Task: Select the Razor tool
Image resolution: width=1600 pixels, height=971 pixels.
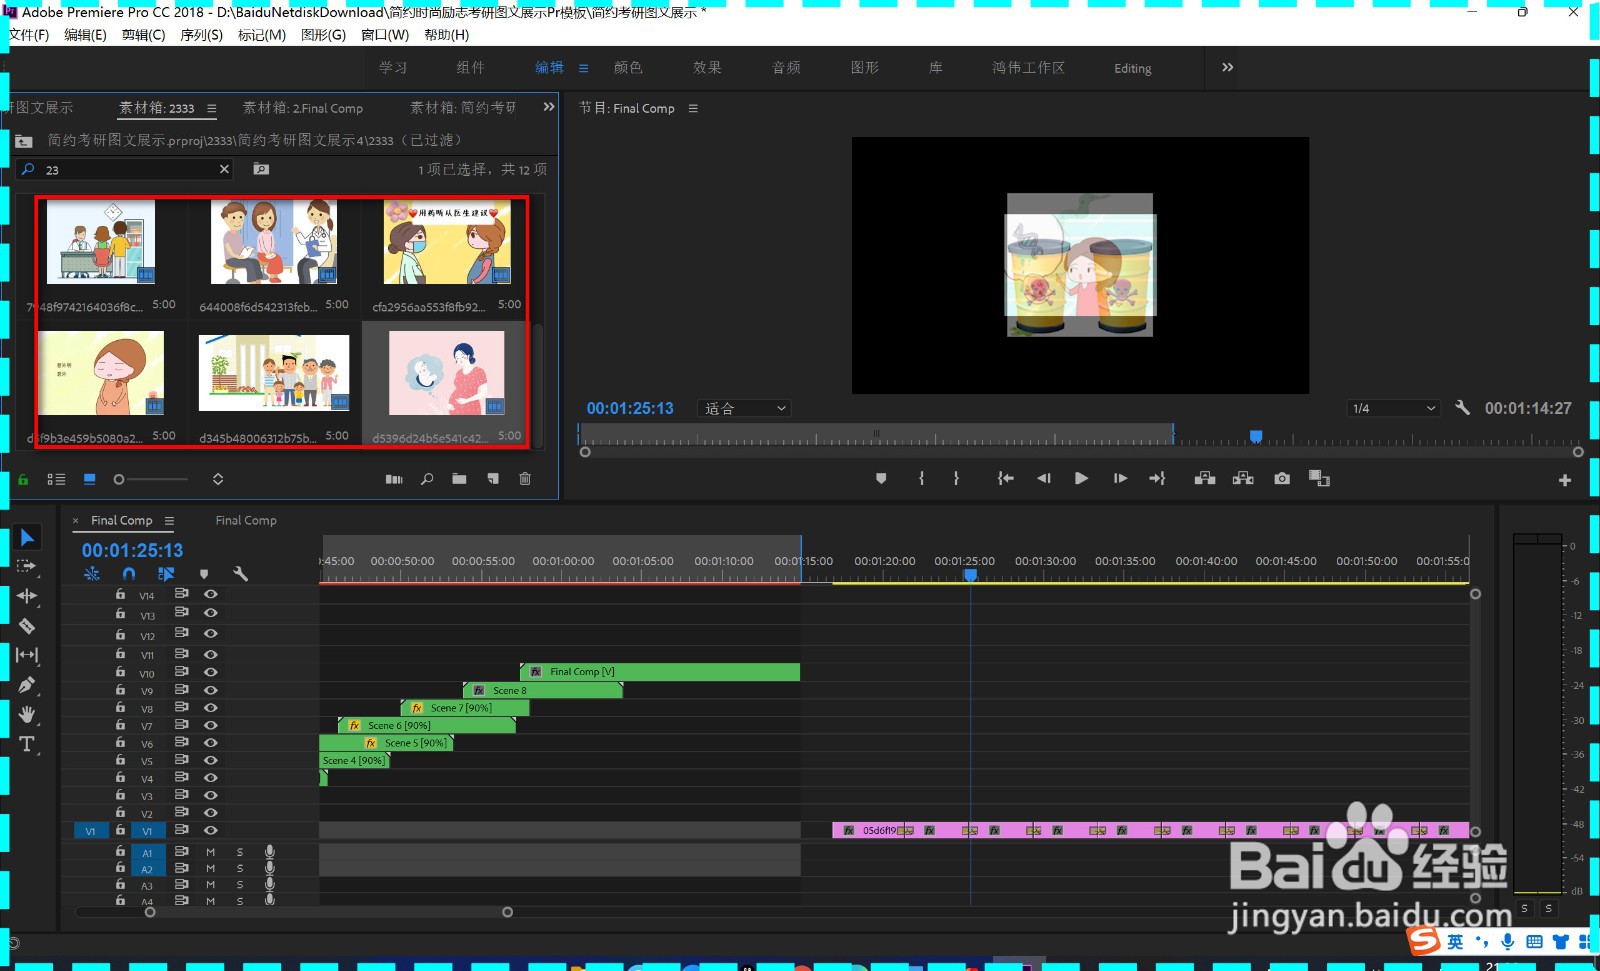Action: 27,626
